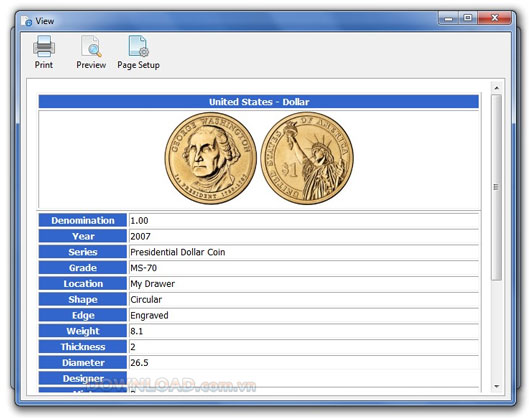The height and width of the screenshot is (418, 530).
Task: Select the year value 2007
Action: click(x=140, y=237)
